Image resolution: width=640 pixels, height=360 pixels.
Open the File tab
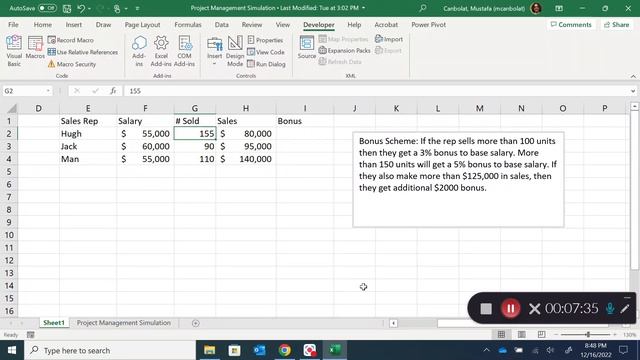13,24
